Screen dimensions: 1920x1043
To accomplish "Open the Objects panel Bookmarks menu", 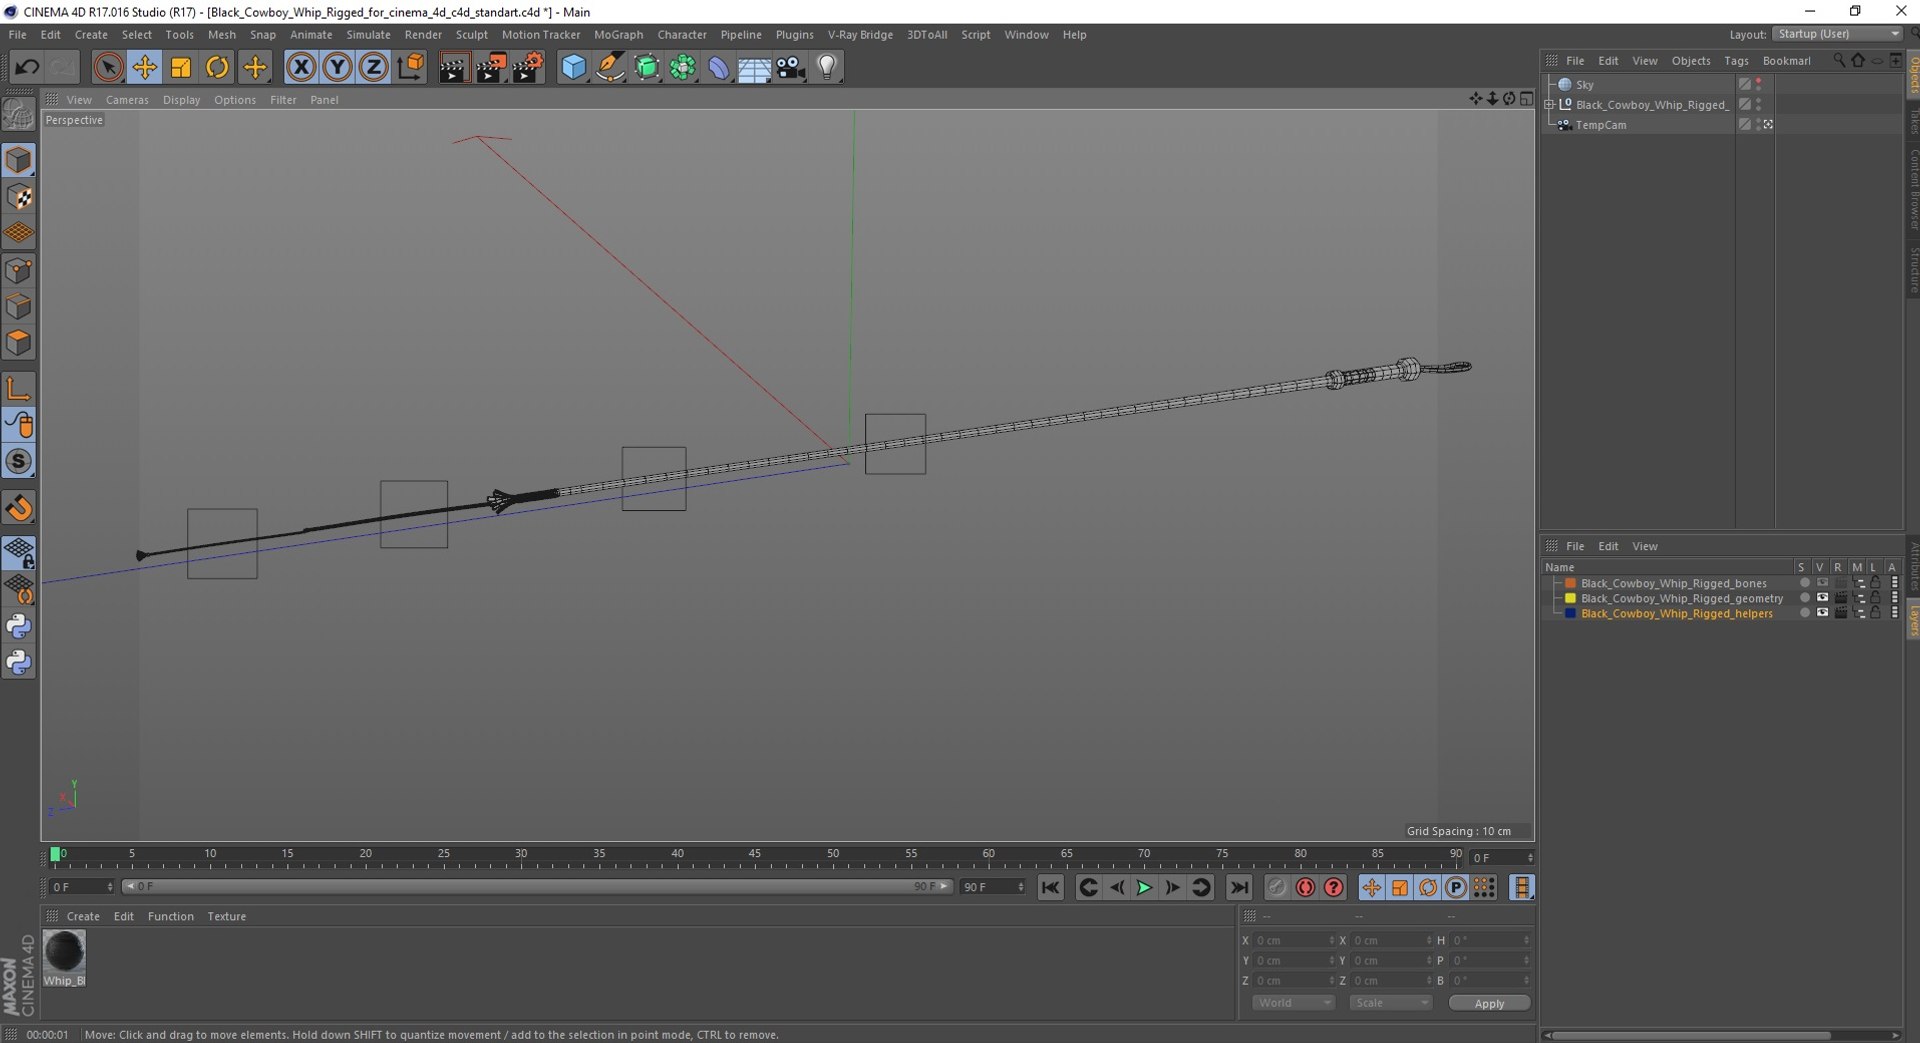I will tap(1786, 61).
